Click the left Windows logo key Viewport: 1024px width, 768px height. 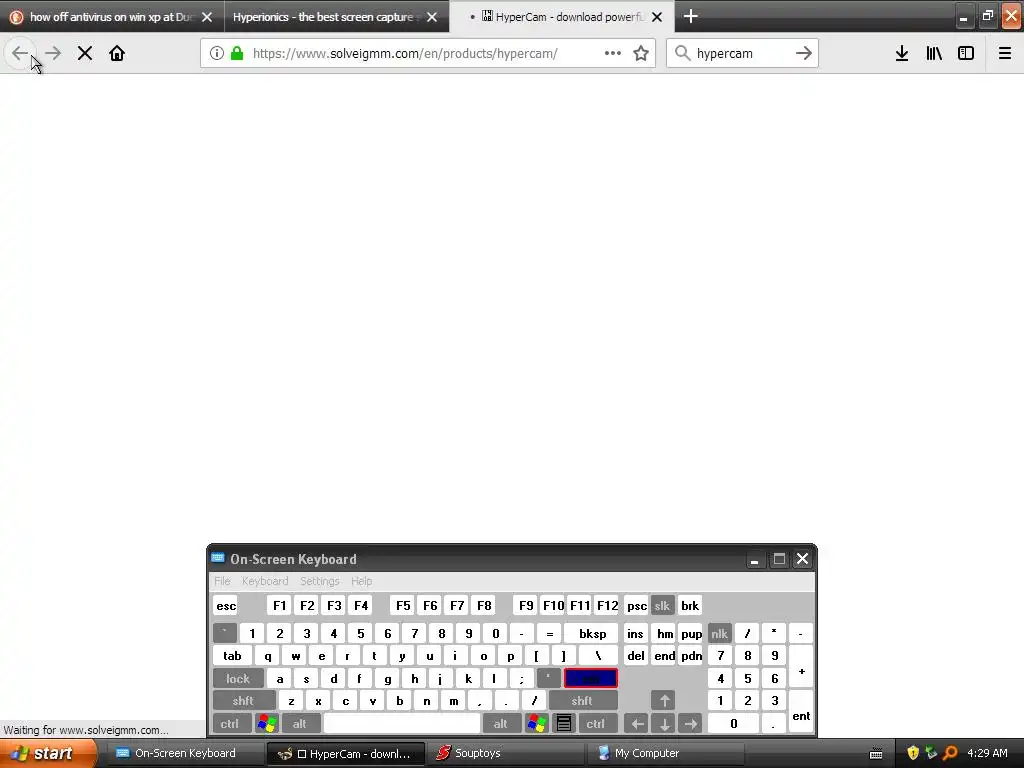click(x=267, y=724)
